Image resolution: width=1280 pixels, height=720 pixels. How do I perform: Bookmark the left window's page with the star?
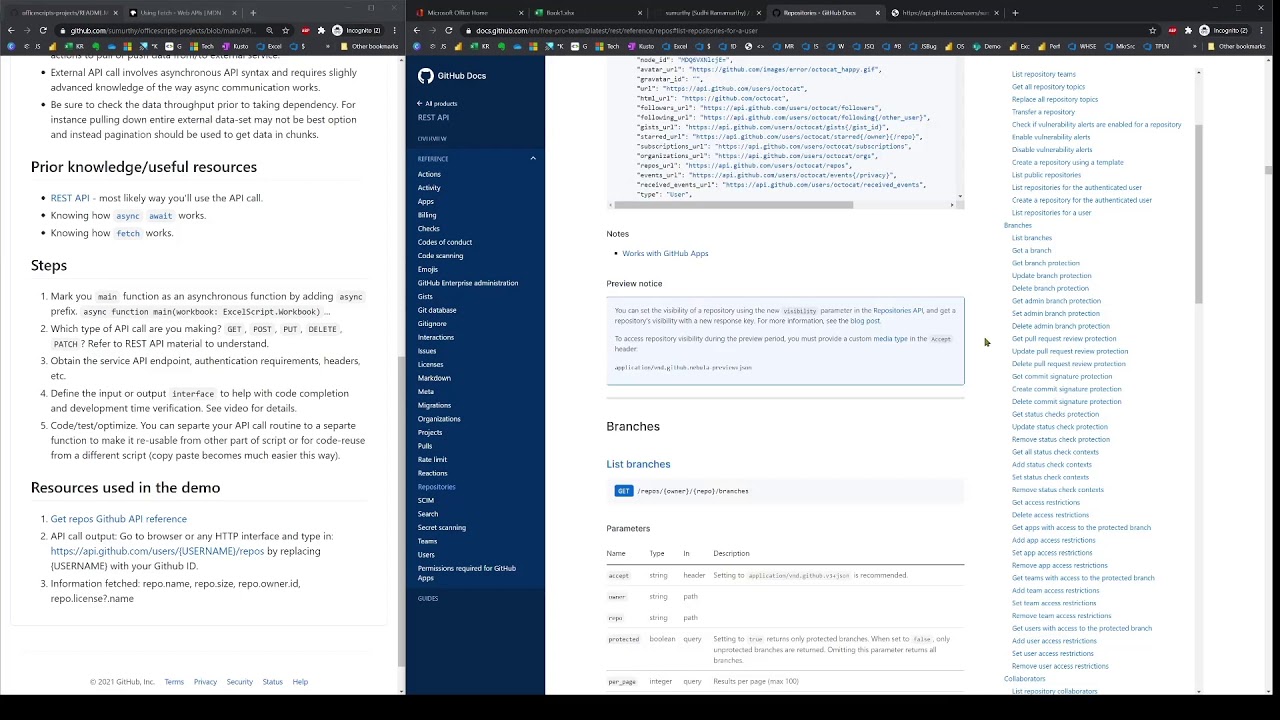(286, 30)
